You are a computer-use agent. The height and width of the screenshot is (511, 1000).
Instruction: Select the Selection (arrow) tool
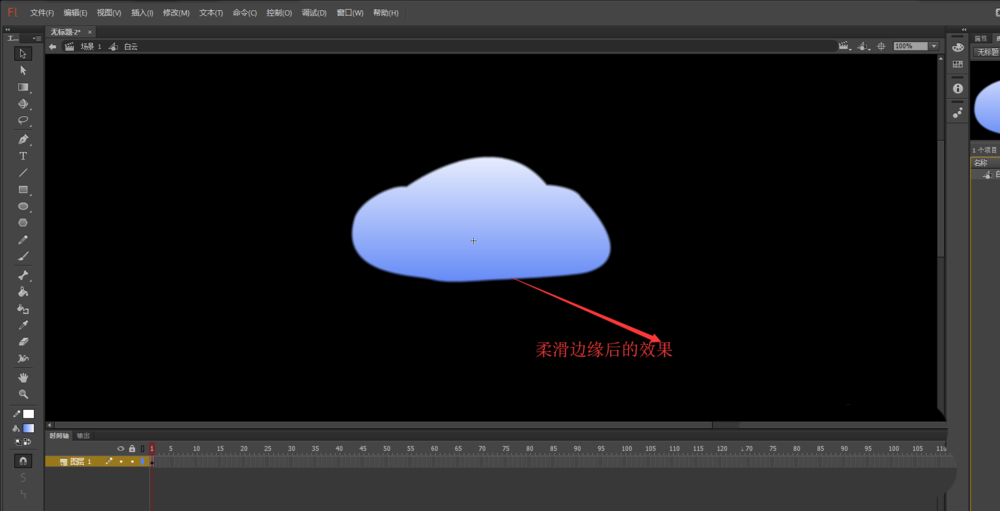[x=23, y=54]
